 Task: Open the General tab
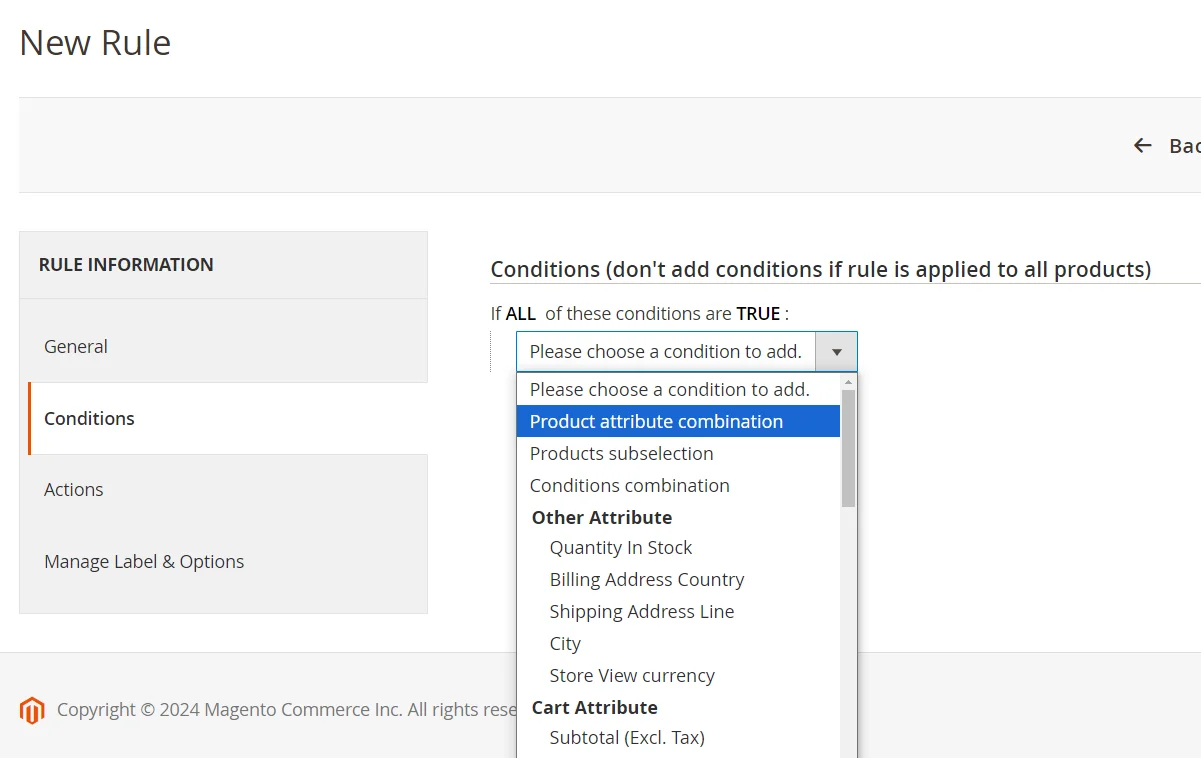click(x=76, y=347)
